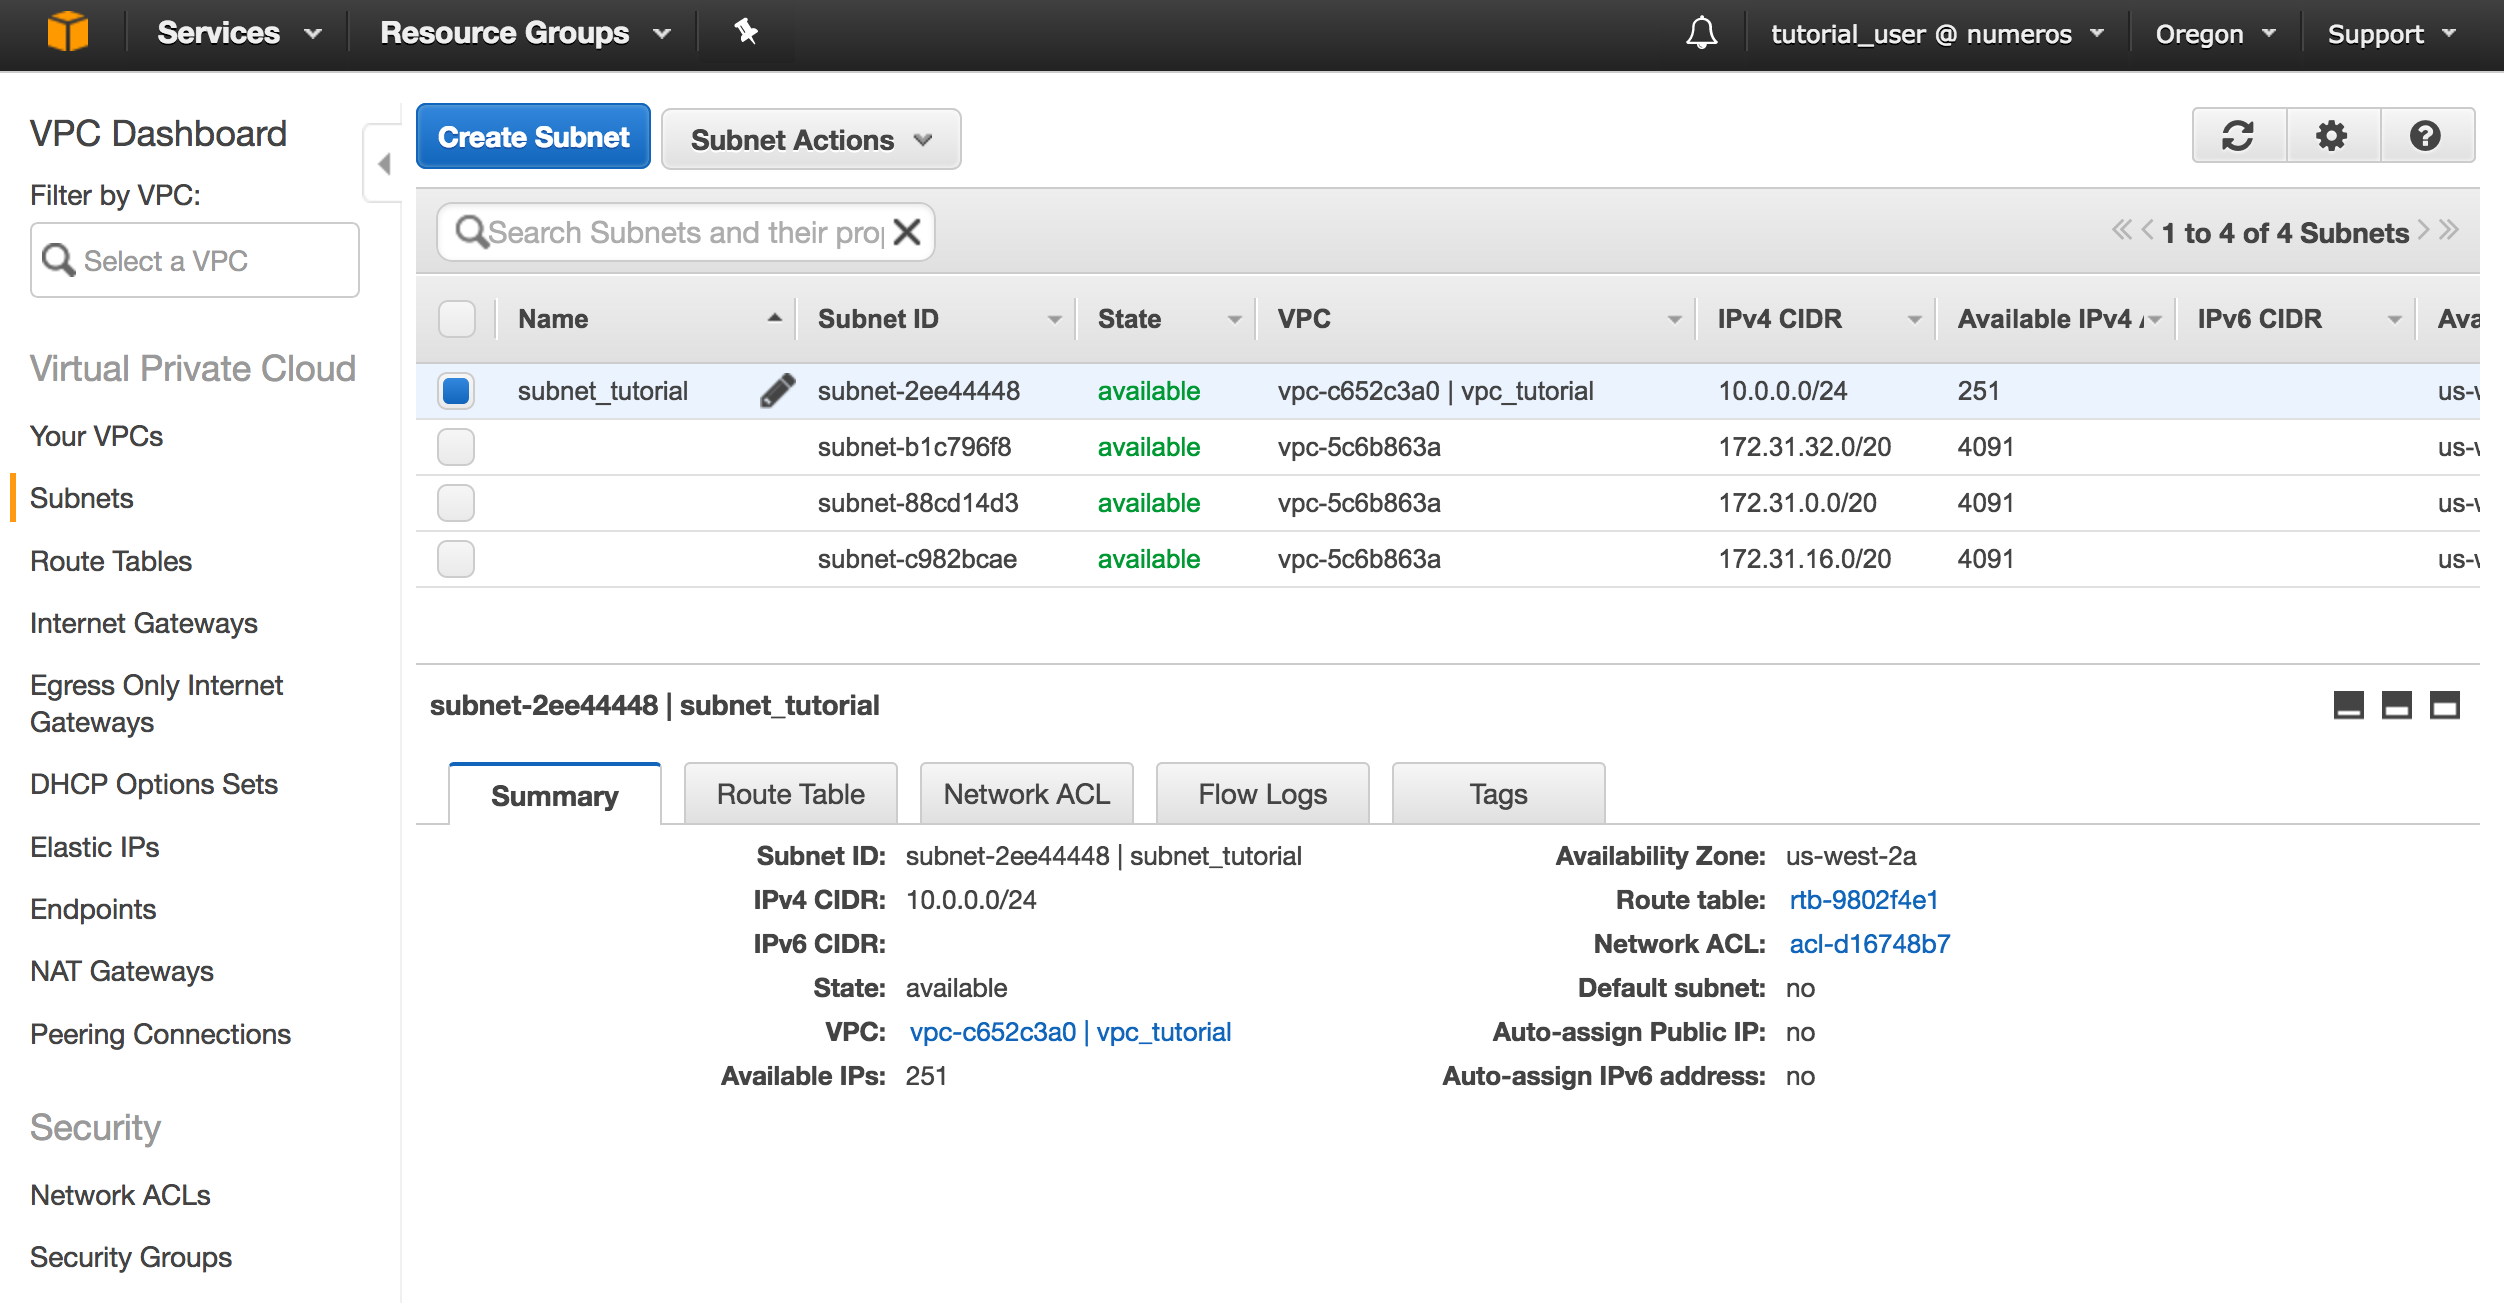
Task: Open network ACL link acl-d16748b7
Action: (1870, 944)
